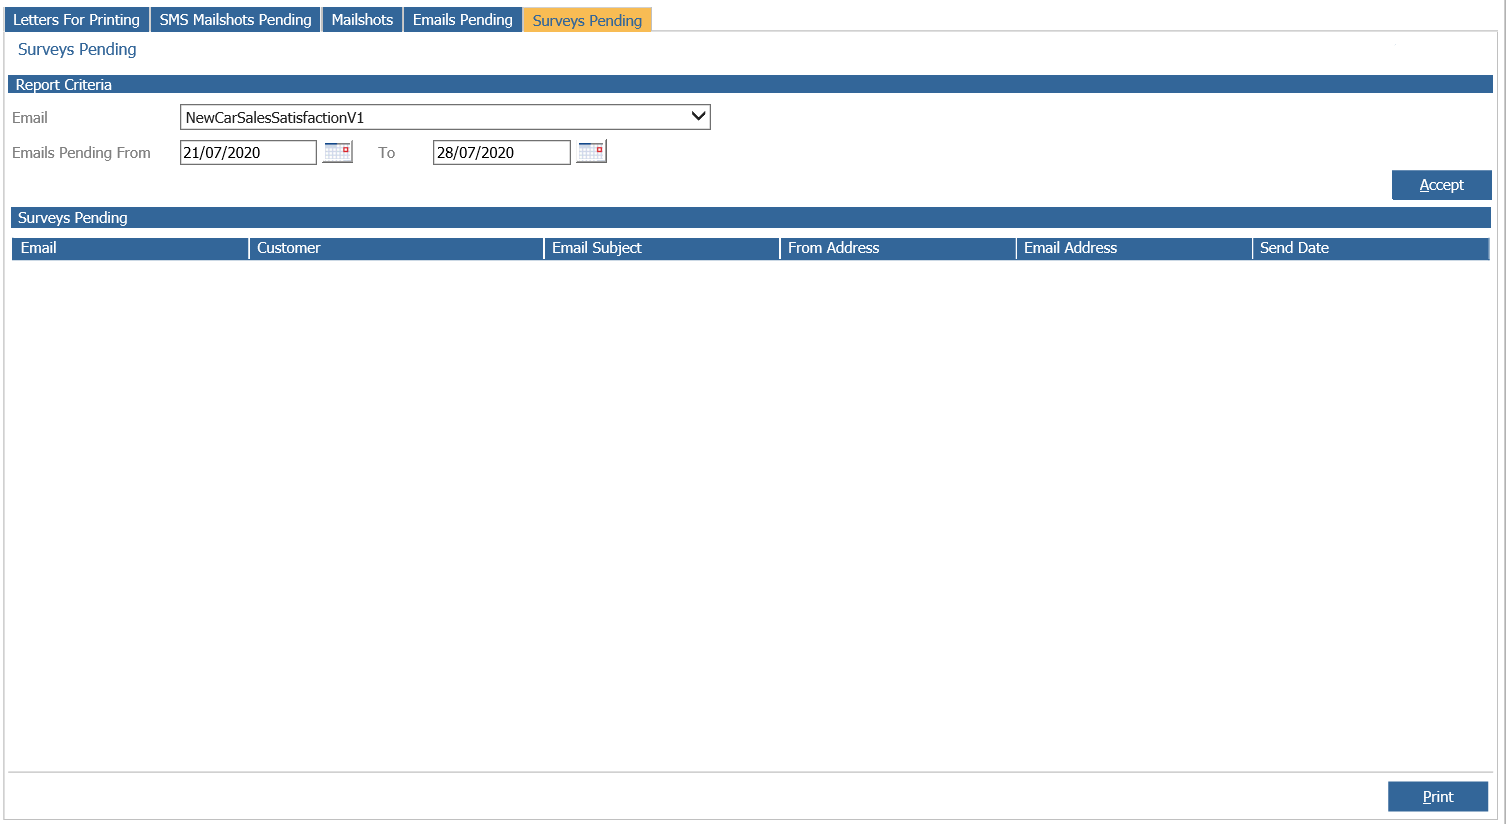This screenshot has width=1506, height=824.
Task: Click the Report Criteria section header
Action: pyautogui.click(x=750, y=85)
